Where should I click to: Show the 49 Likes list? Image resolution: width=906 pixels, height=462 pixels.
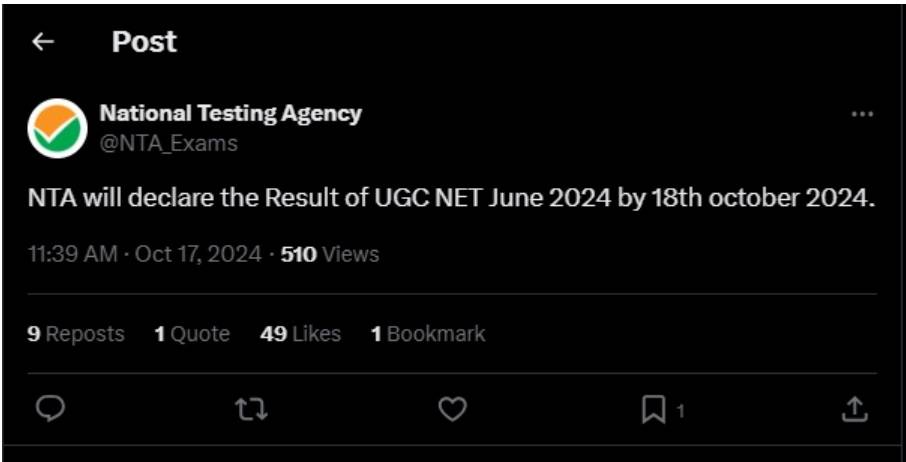300,334
